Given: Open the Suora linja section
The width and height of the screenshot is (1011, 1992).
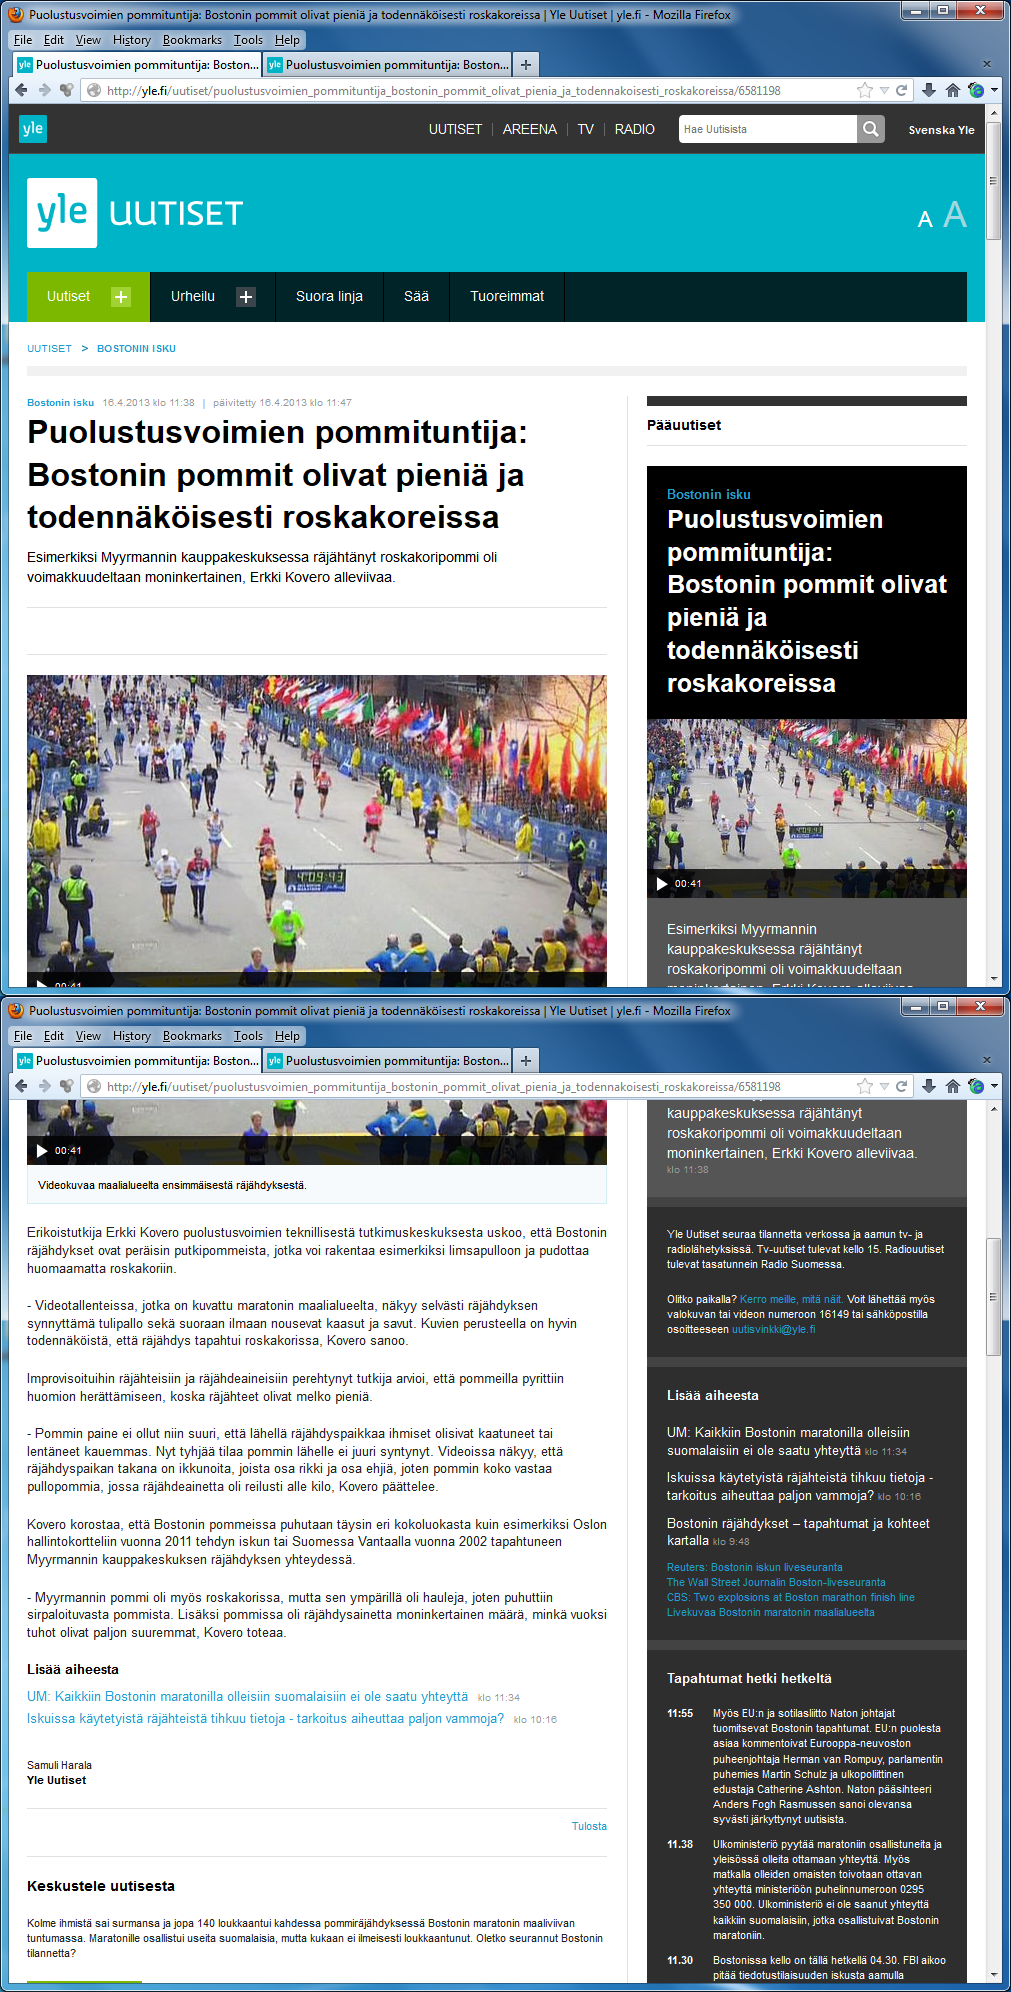Looking at the screenshot, I should coord(329,297).
